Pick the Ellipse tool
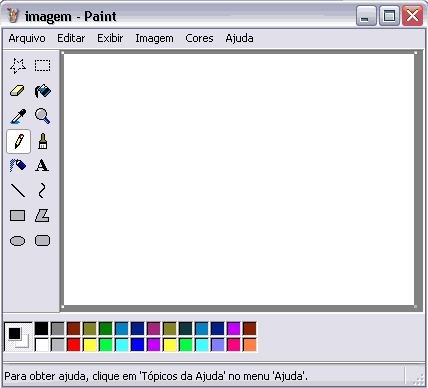Viewport: 428px width, 388px height. pos(18,241)
